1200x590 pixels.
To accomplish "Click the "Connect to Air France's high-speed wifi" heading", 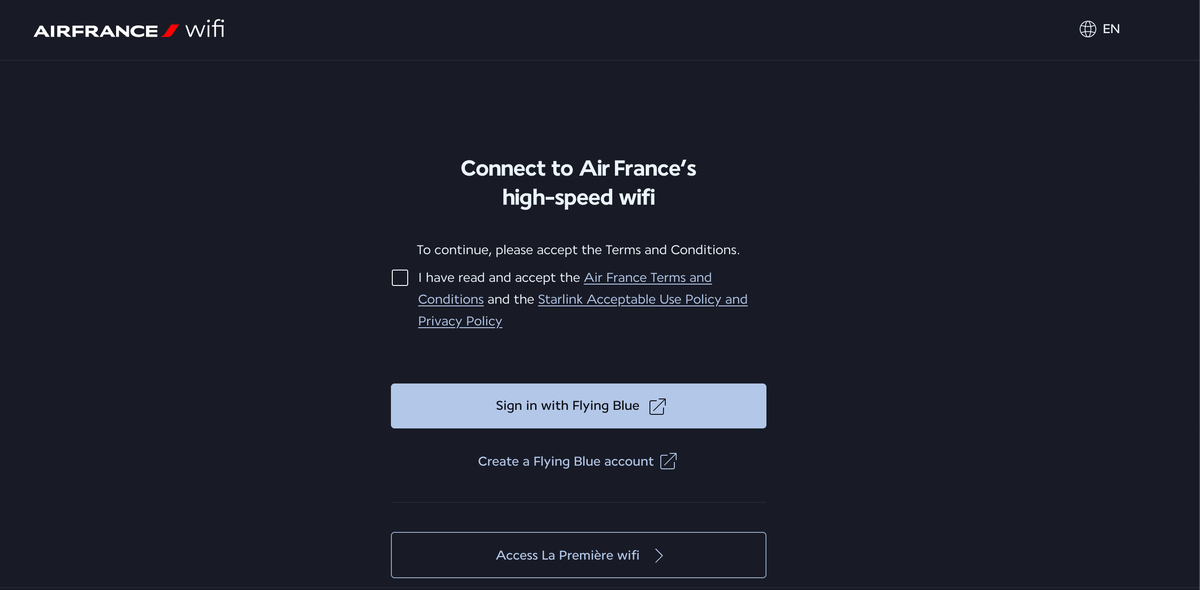I will 578,183.
